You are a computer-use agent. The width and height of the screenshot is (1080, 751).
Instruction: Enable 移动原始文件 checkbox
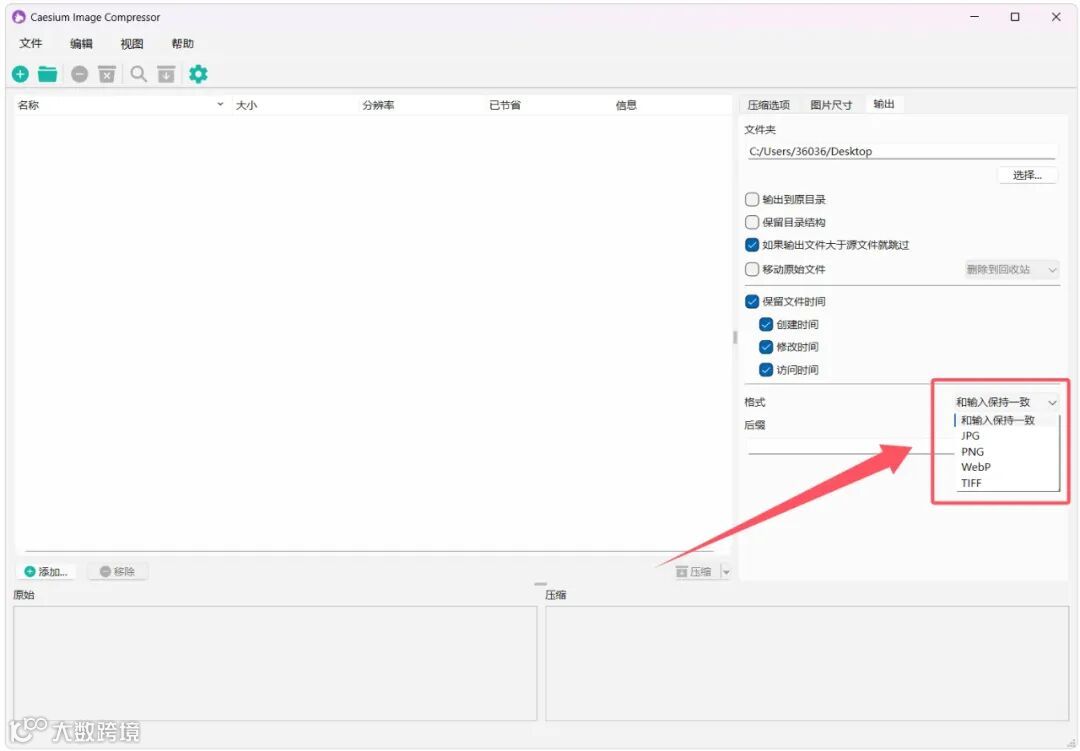click(x=752, y=269)
